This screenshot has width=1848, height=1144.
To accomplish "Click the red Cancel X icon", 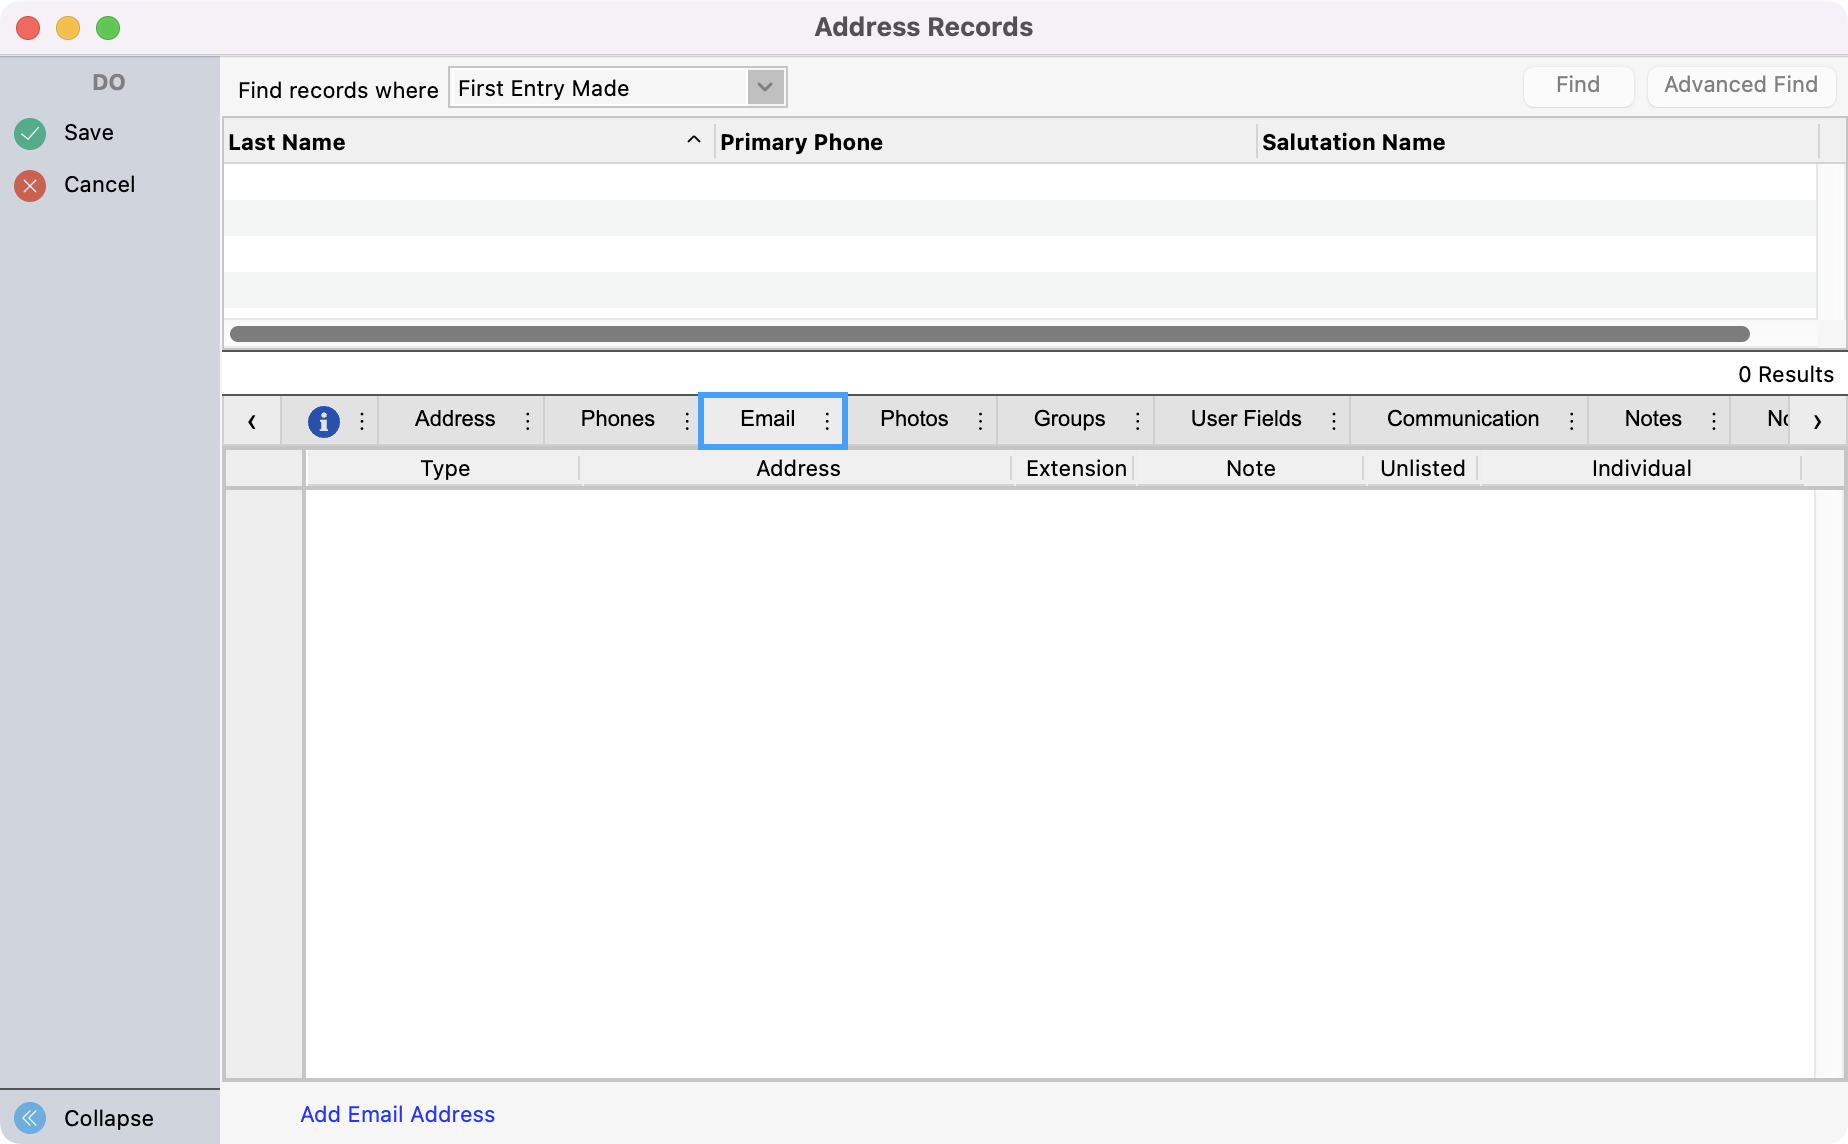I will pos(30,185).
